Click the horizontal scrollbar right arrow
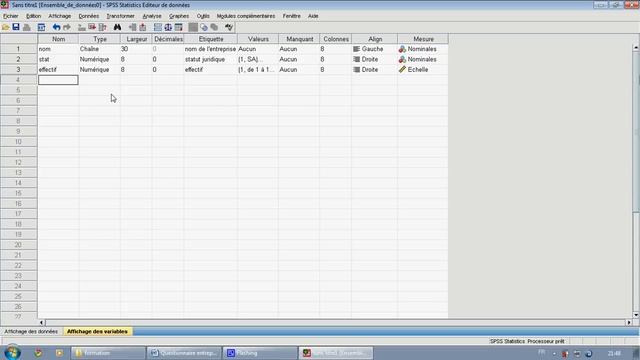The height and width of the screenshot is (360, 640). 629,322
